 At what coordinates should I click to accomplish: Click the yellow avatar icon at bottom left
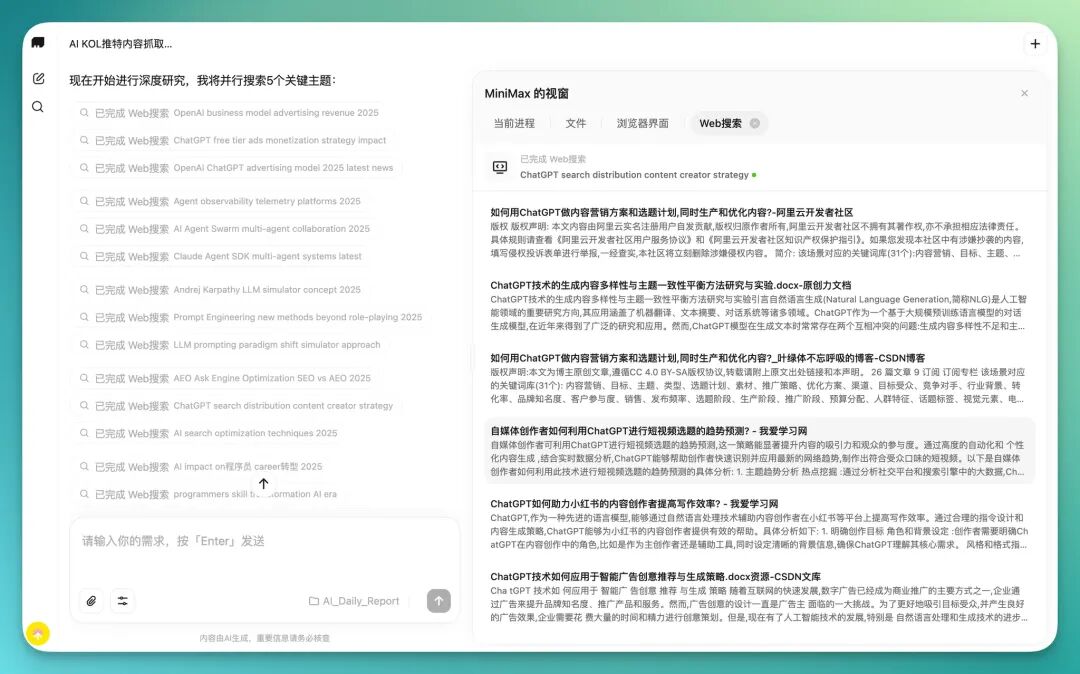38,633
